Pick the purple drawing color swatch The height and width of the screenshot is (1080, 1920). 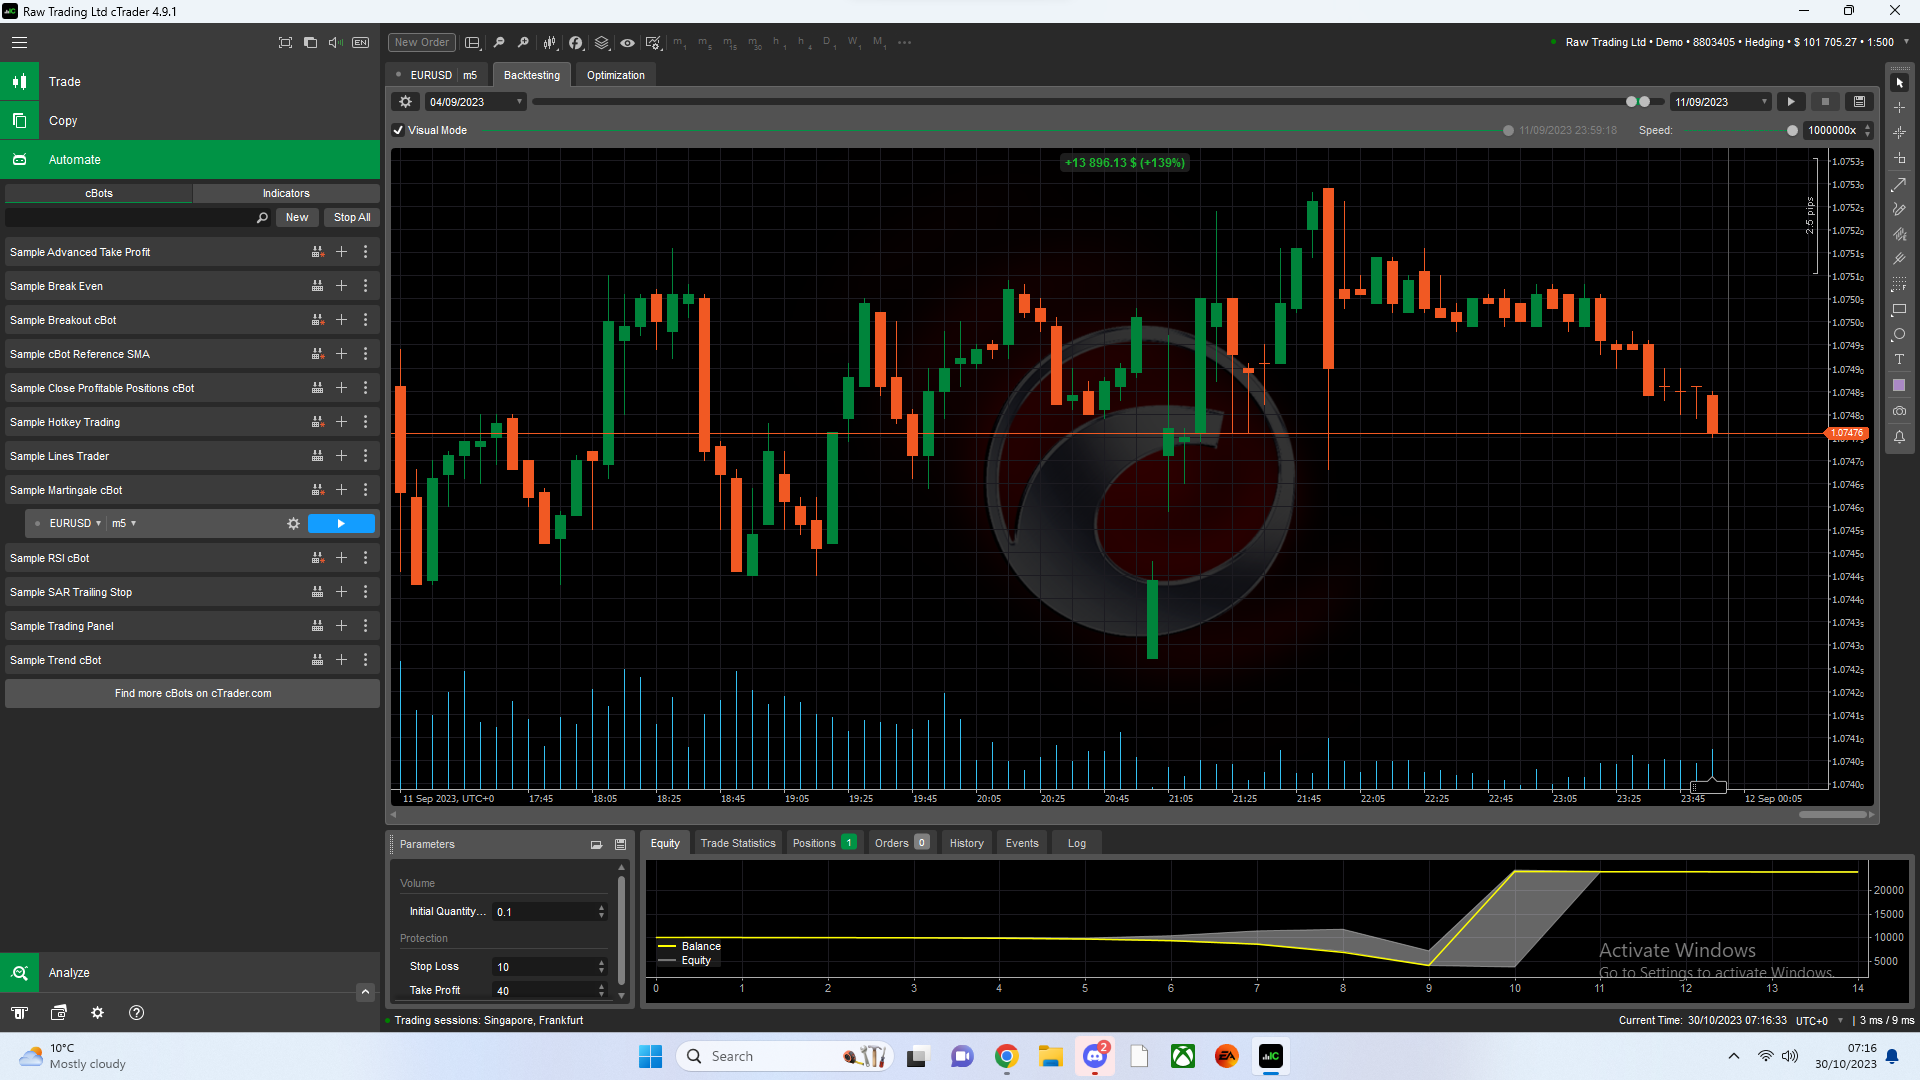[x=1899, y=385]
